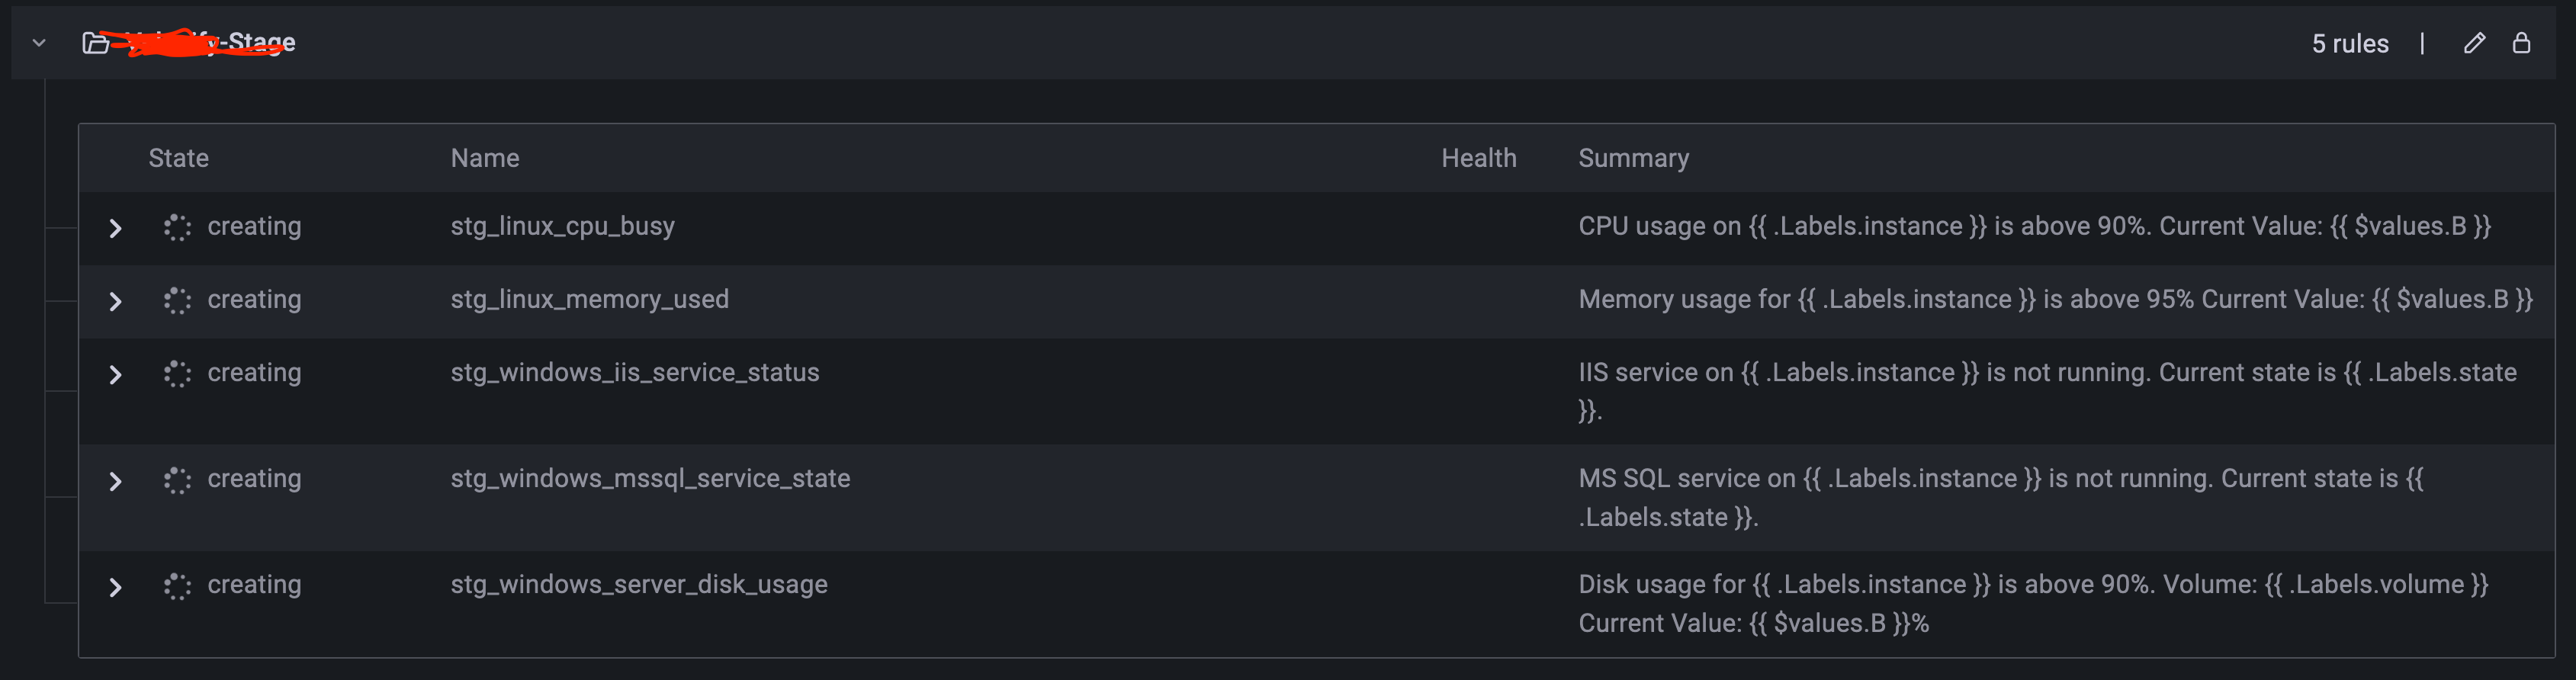The width and height of the screenshot is (2576, 680).
Task: Click the Name column header
Action: click(485, 158)
